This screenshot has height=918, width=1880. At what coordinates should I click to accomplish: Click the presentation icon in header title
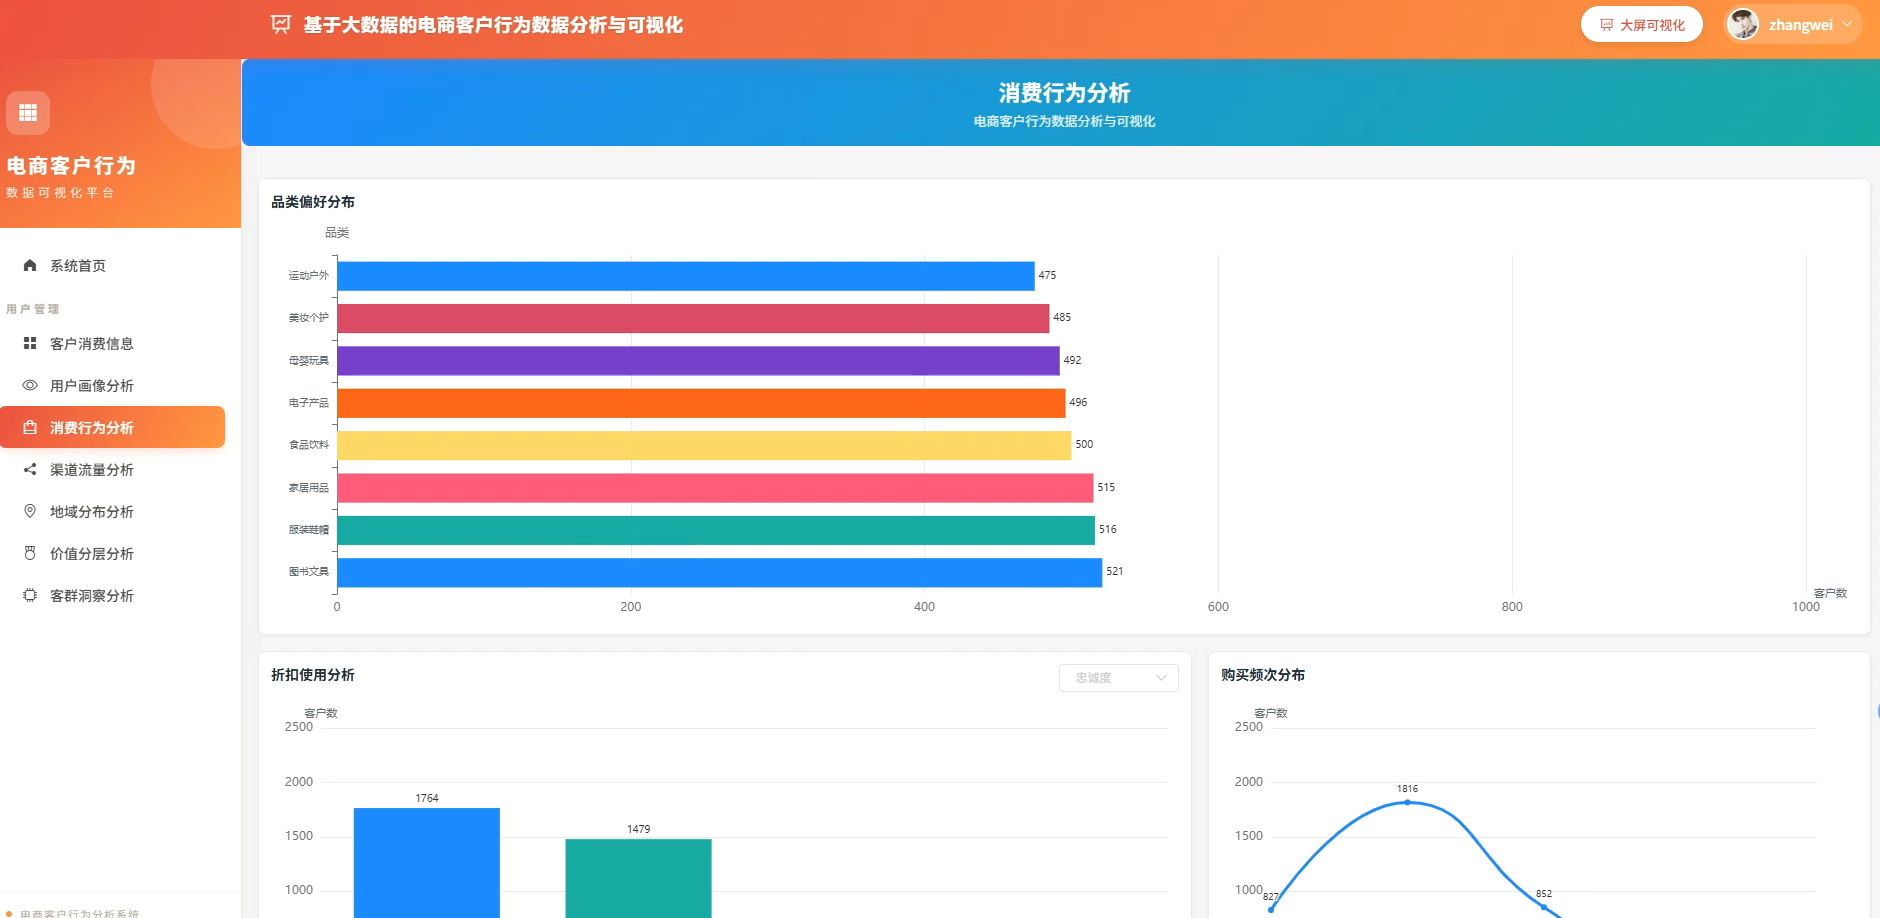tap(281, 25)
